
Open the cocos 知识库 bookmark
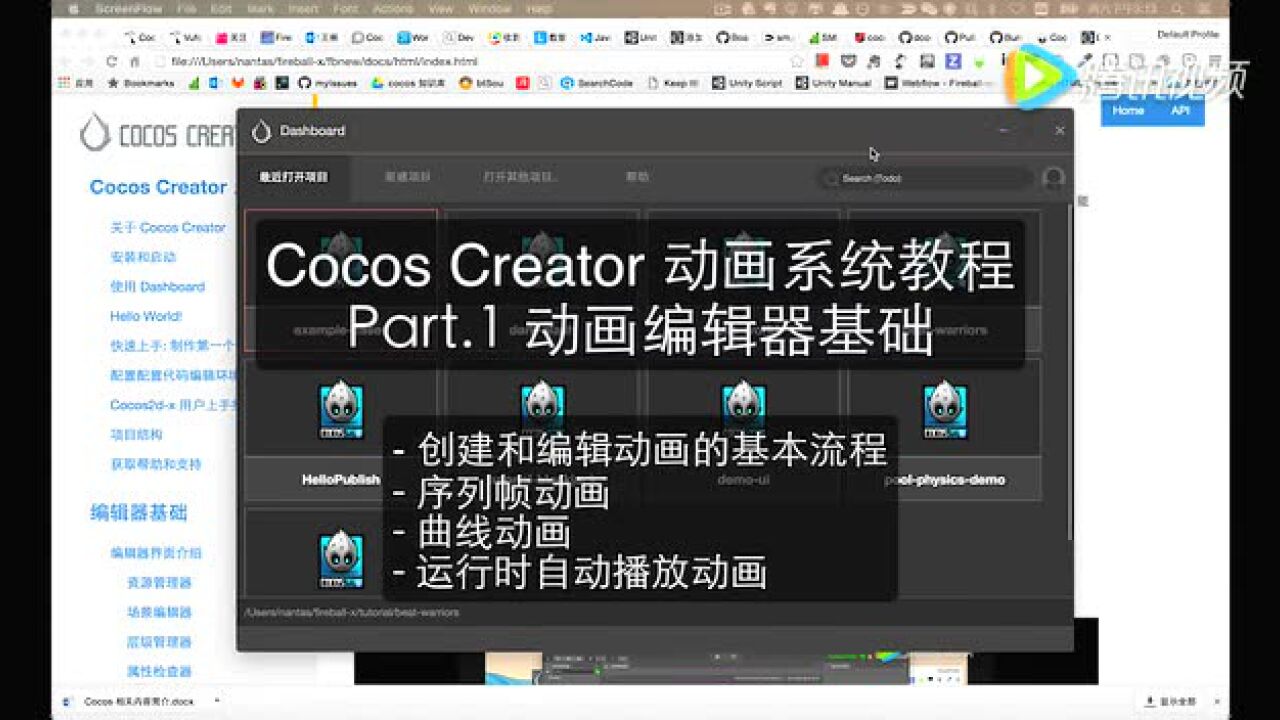click(x=409, y=83)
